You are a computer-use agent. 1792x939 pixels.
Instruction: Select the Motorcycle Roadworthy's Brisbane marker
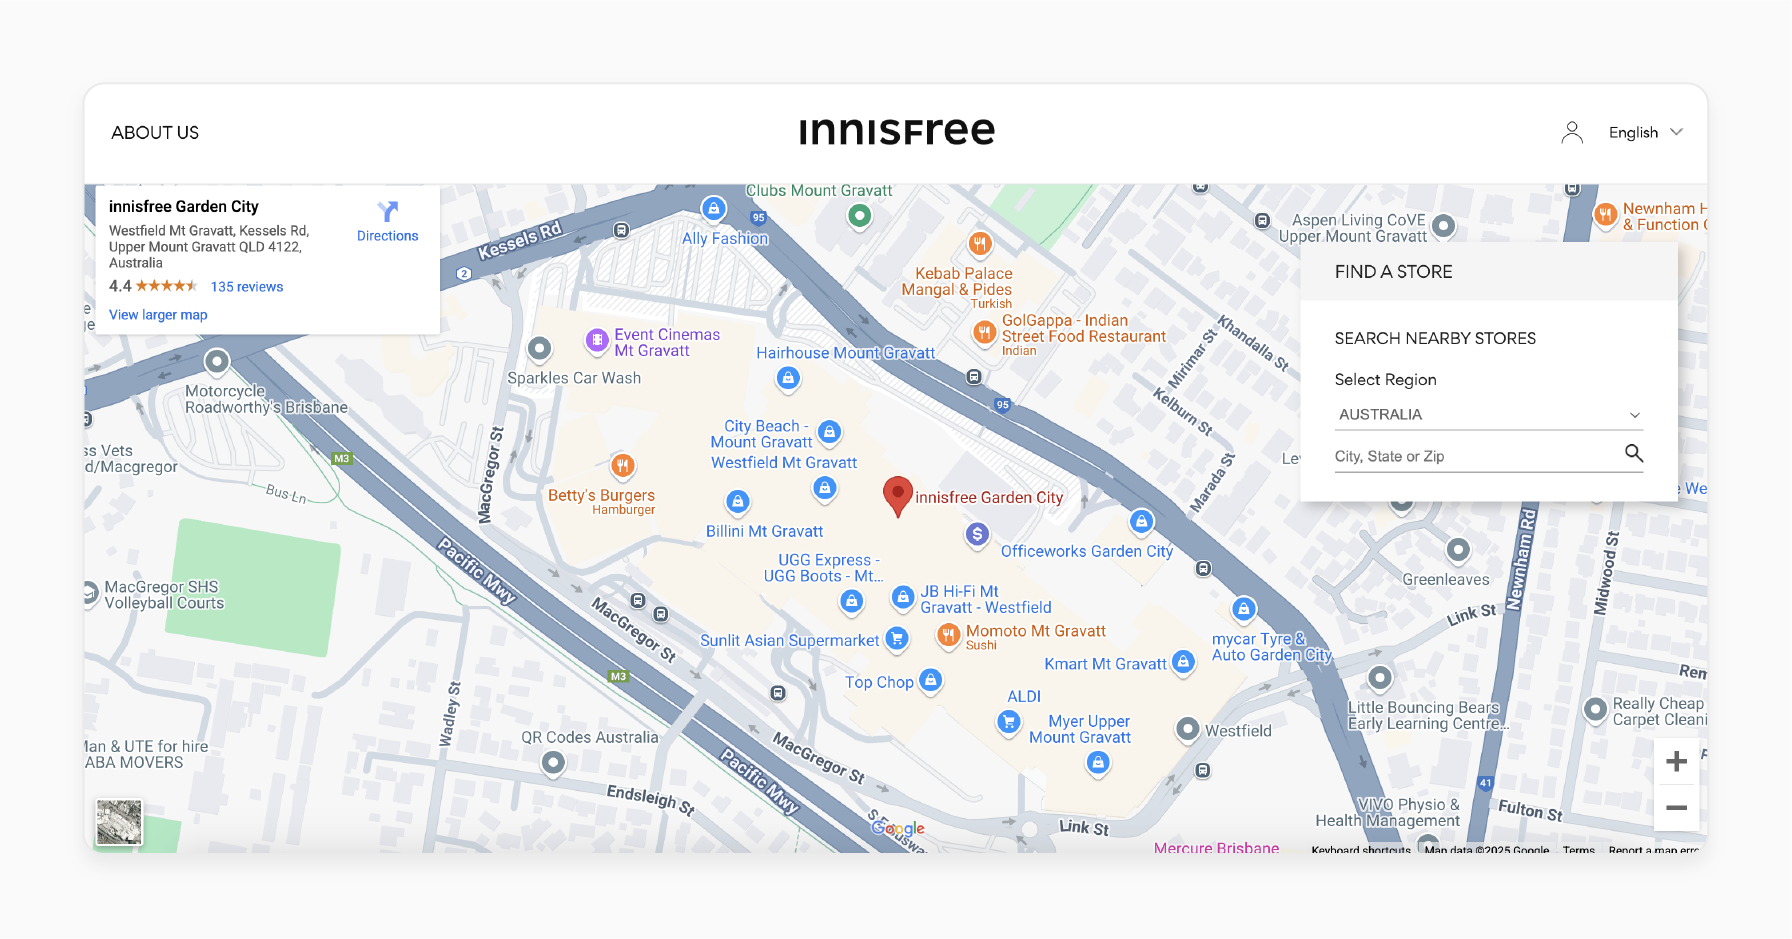[217, 361]
